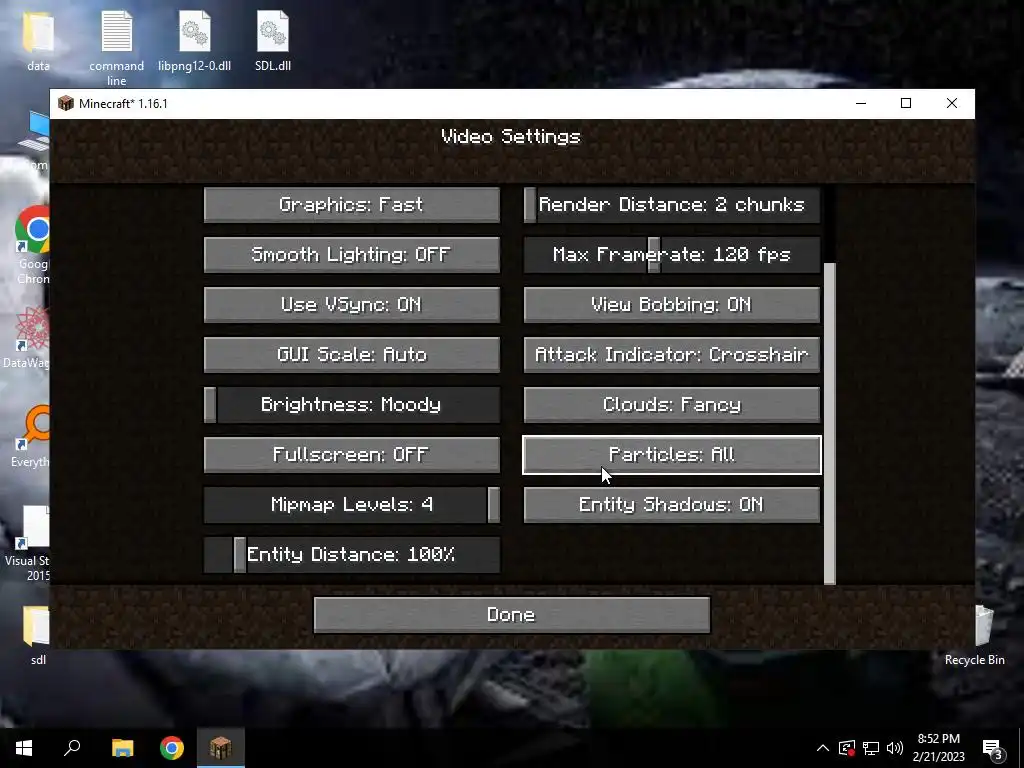1024x768 pixels.
Task: Open the notification center
Action: pyautogui.click(x=993, y=748)
